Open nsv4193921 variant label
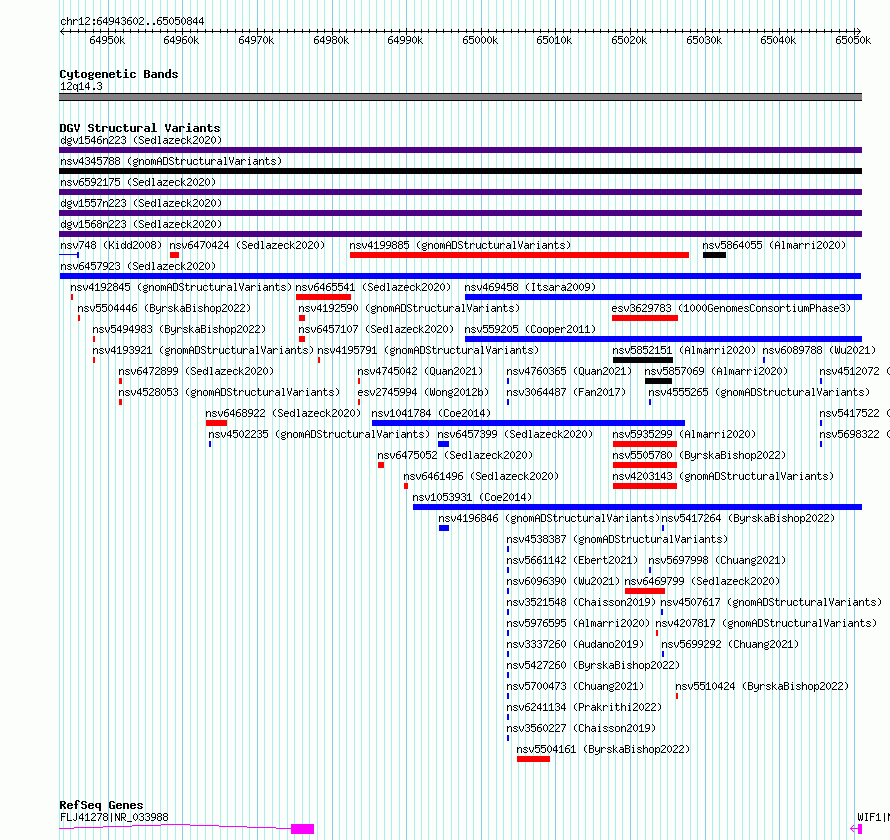The width and height of the screenshot is (890, 840). coord(203,350)
